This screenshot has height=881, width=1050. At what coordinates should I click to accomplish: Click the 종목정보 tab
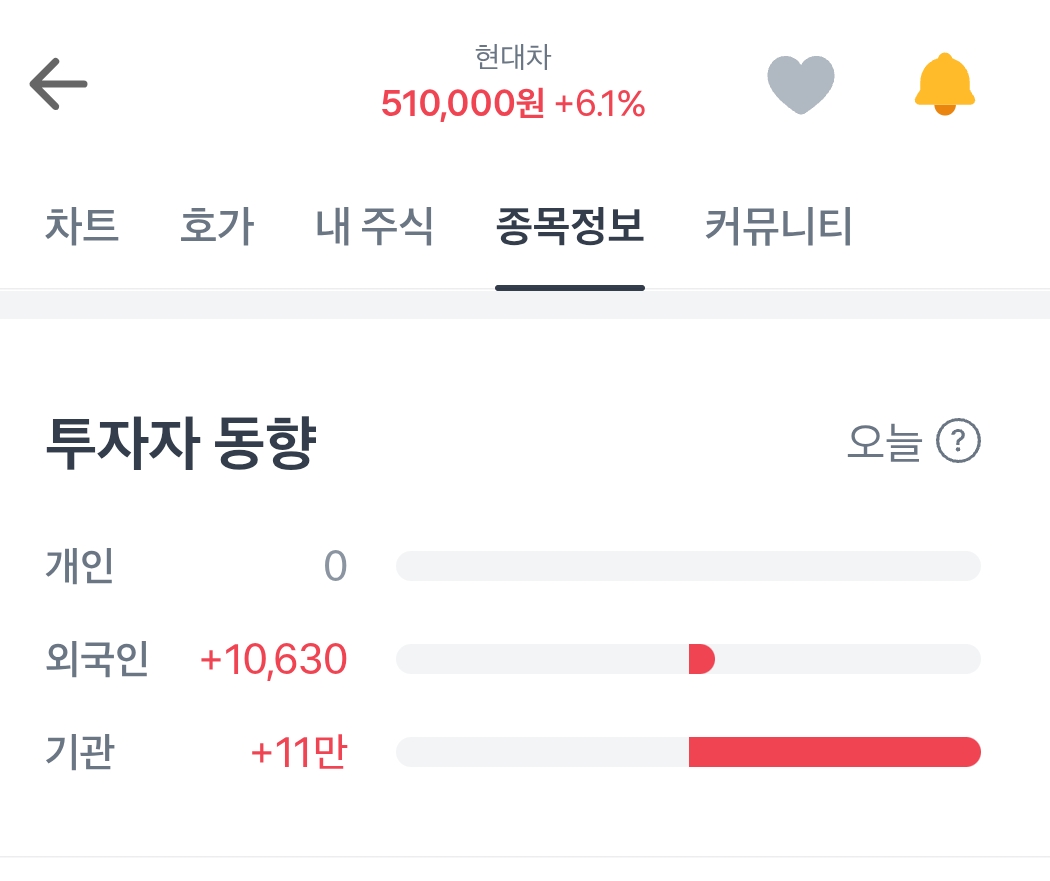[x=569, y=227]
